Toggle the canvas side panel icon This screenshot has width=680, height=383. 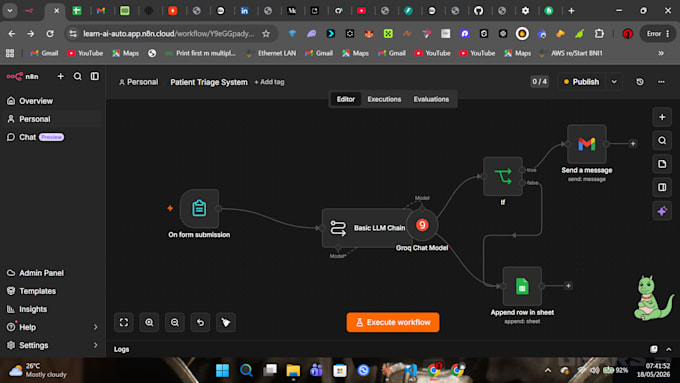click(662, 187)
